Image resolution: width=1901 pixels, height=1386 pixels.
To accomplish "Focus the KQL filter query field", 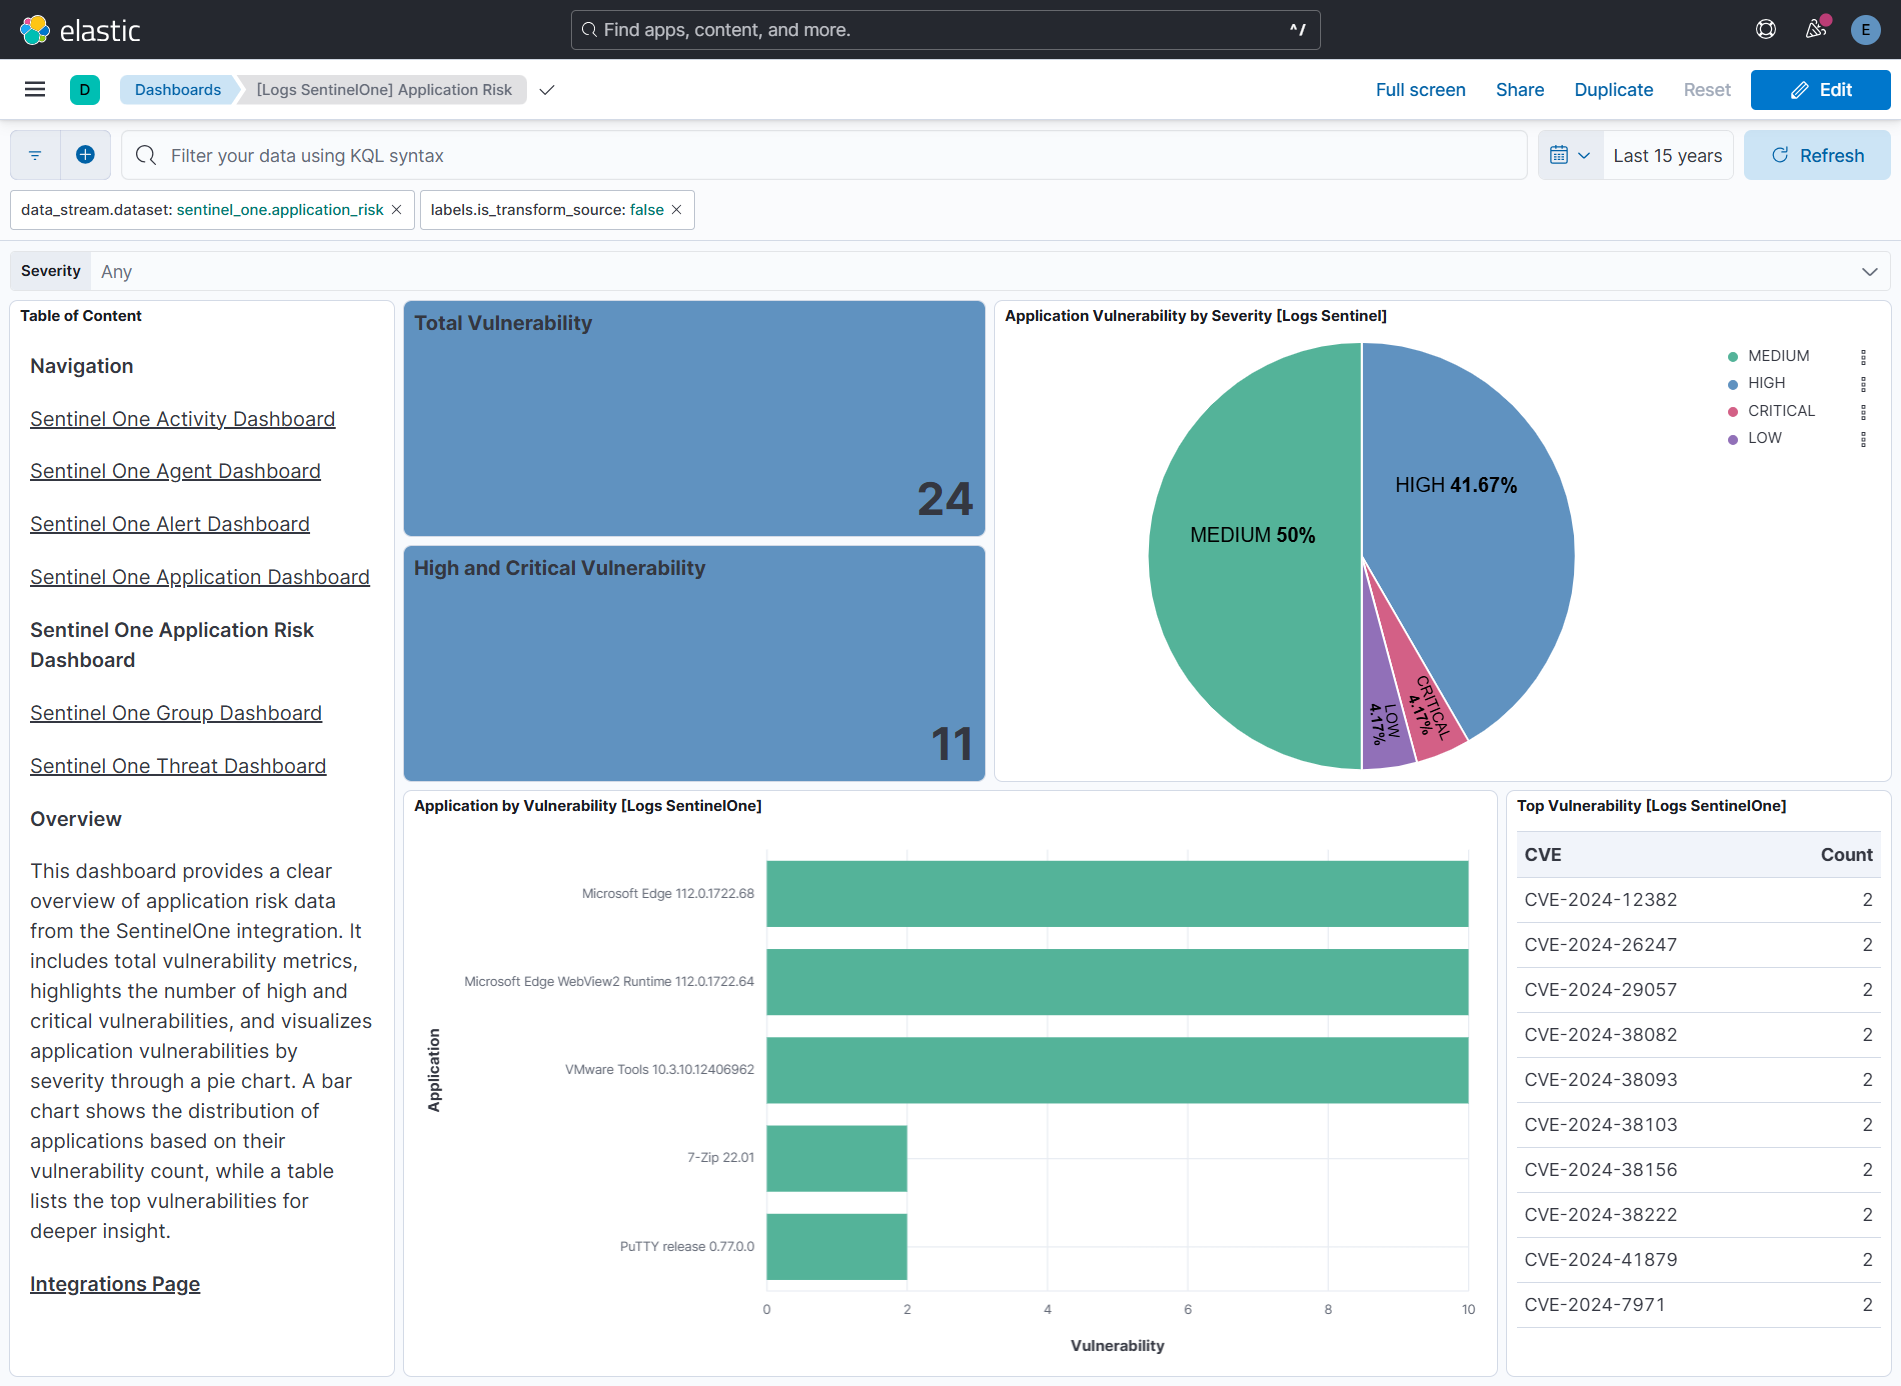I will click(x=824, y=155).
